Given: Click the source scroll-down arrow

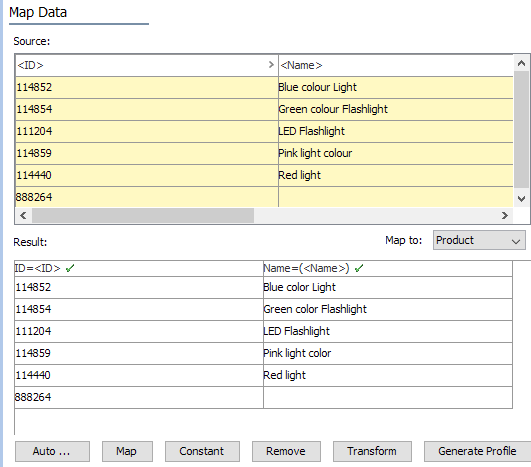Looking at the screenshot, I should [522, 198].
